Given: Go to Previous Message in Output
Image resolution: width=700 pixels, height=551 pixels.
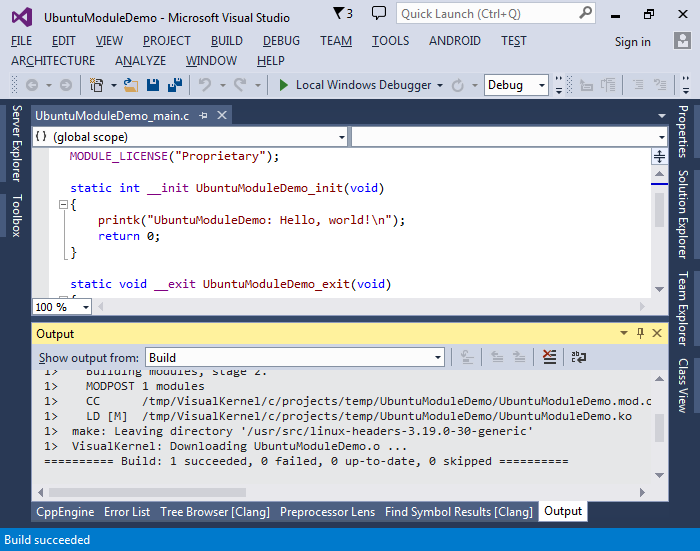Looking at the screenshot, I should click(497, 357).
